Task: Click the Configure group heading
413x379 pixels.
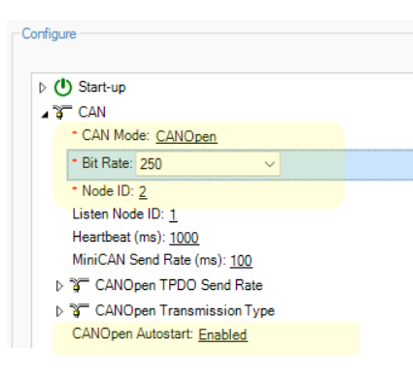Action: (49, 34)
